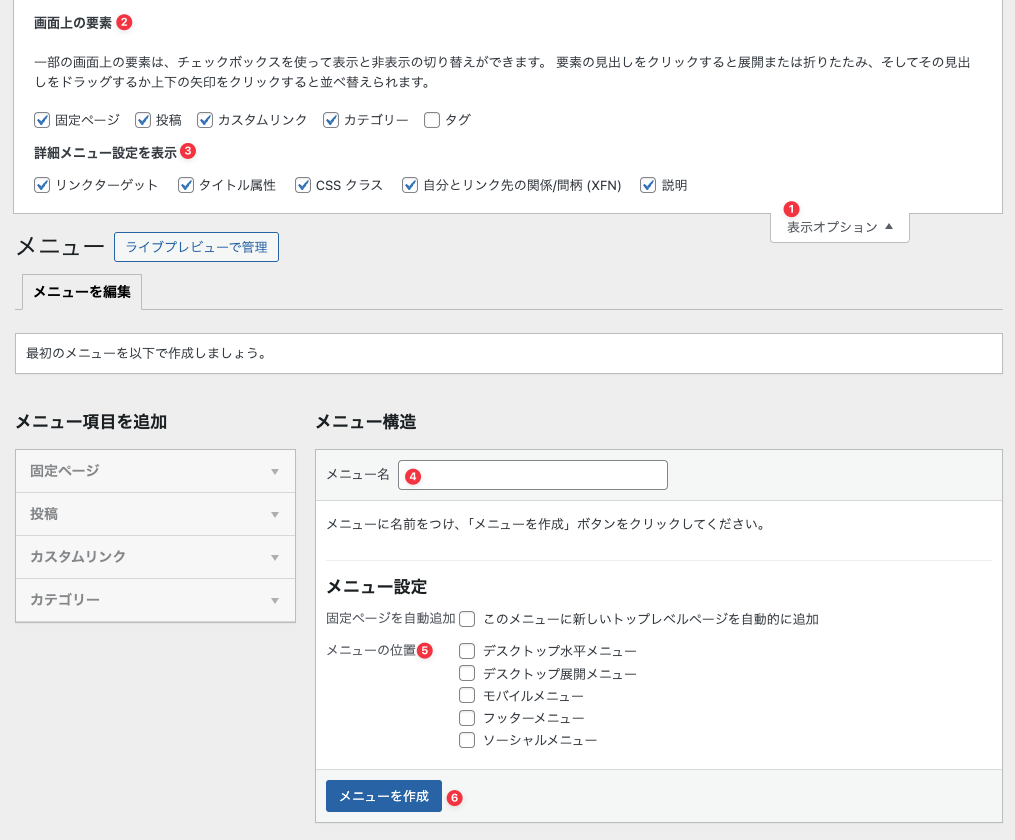Enable the ソーシャルメニュー location checkbox

tap(467, 740)
